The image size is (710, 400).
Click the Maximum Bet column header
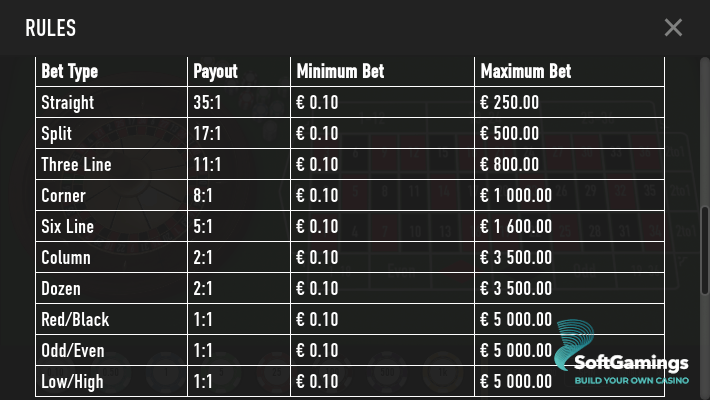tap(526, 72)
